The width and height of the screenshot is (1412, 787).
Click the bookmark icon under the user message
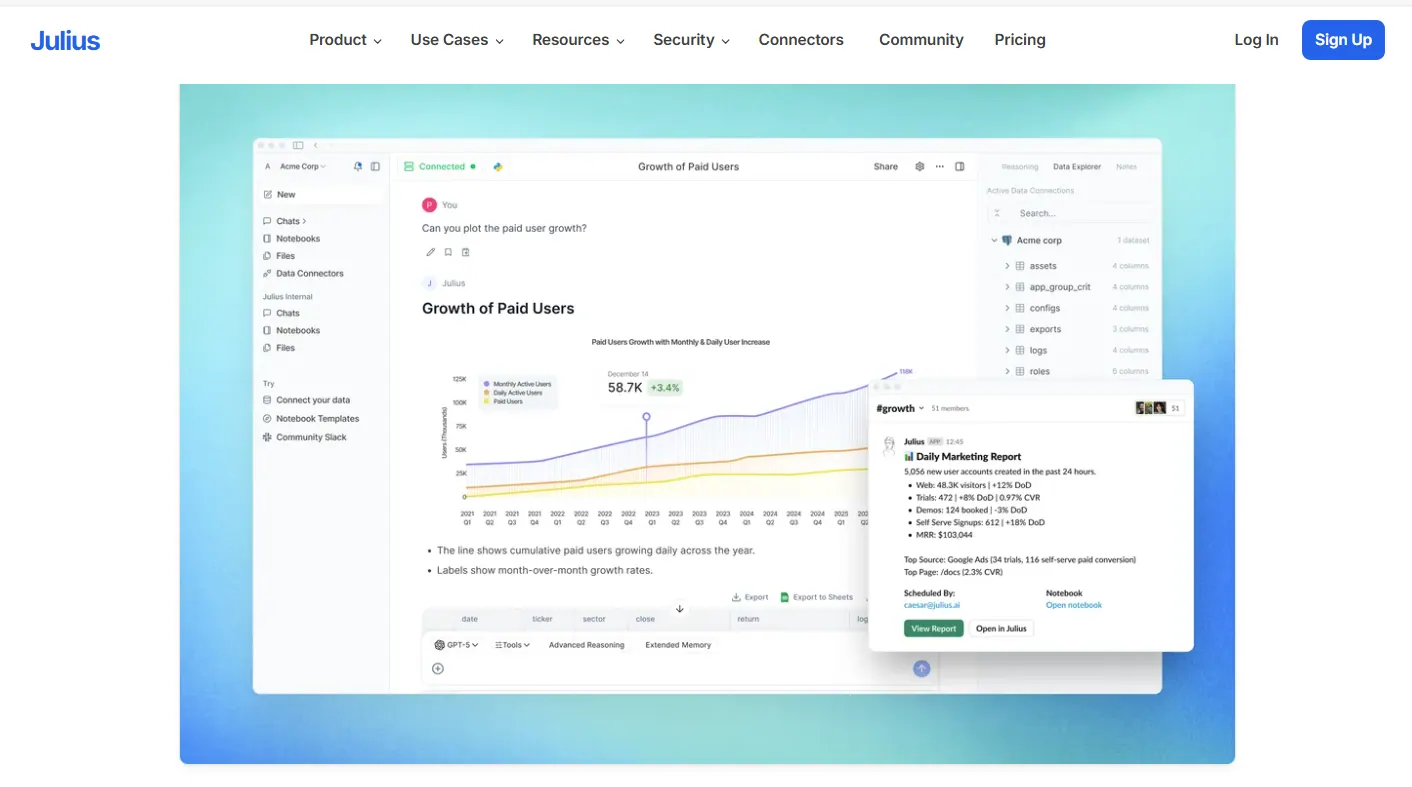[448, 252]
